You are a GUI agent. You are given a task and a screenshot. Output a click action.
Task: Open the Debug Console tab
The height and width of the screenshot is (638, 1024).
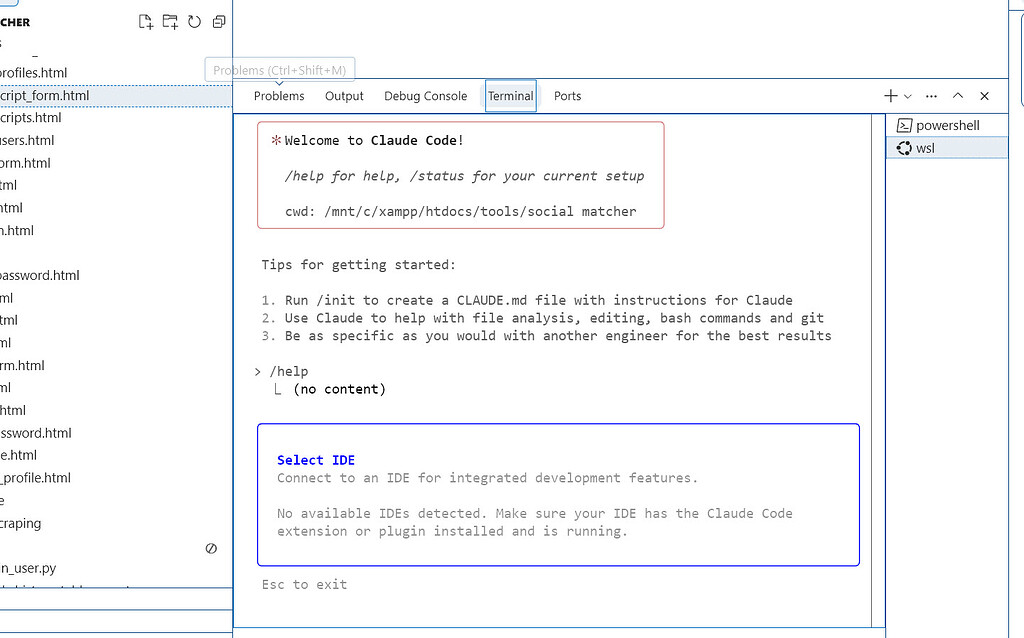(x=426, y=95)
